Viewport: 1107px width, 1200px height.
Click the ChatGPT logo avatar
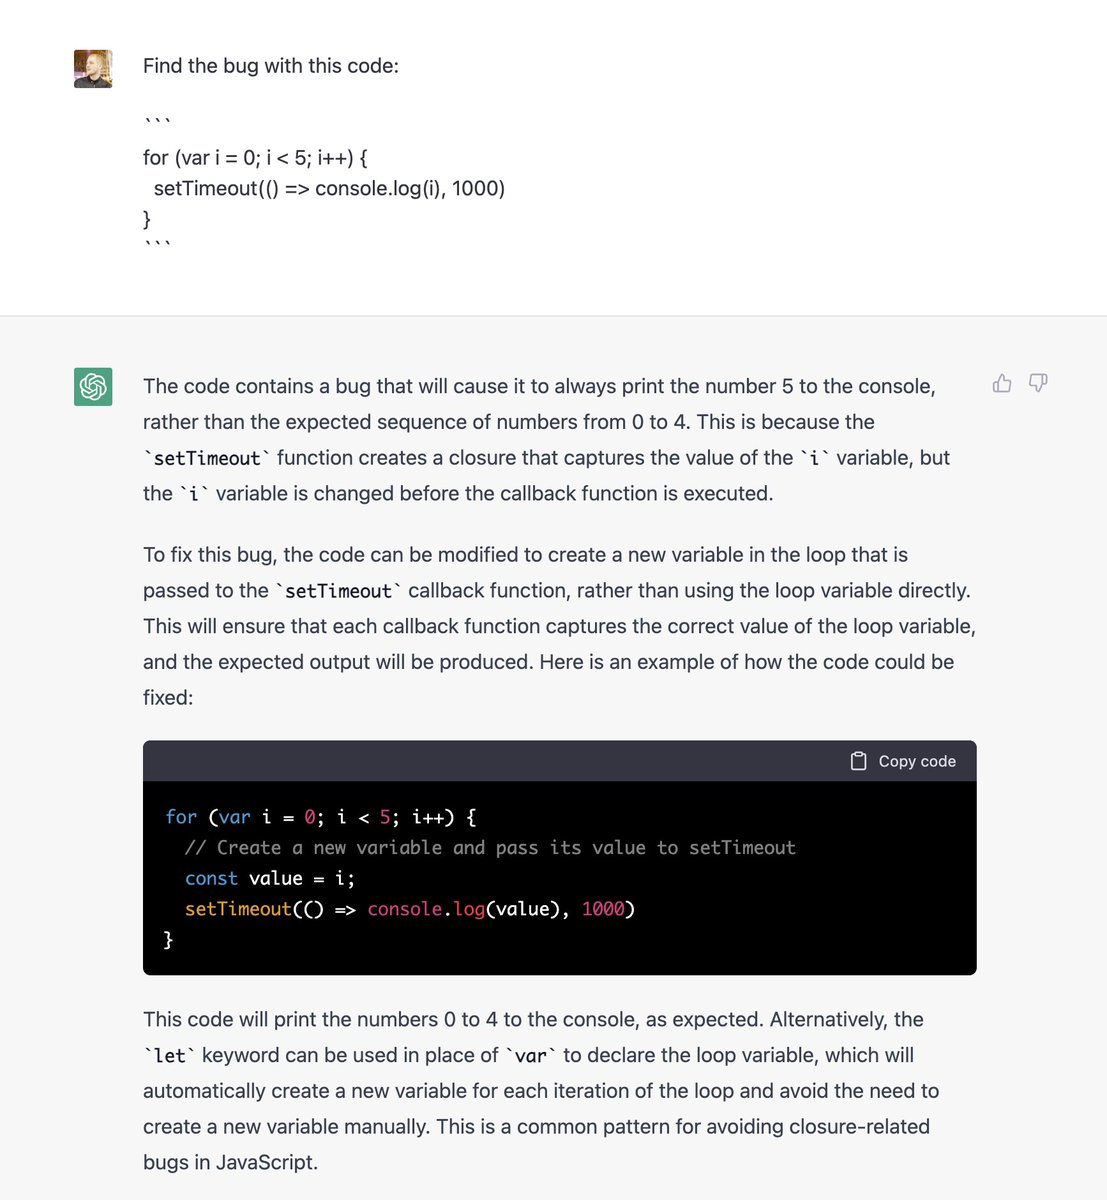pyautogui.click(x=93, y=386)
